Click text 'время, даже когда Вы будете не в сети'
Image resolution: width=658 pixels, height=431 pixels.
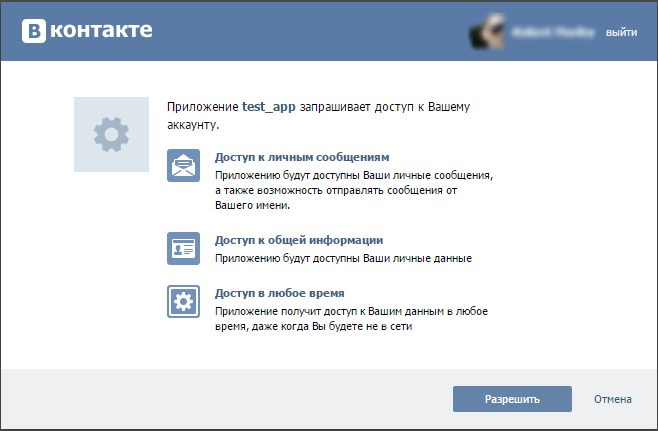pos(313,326)
